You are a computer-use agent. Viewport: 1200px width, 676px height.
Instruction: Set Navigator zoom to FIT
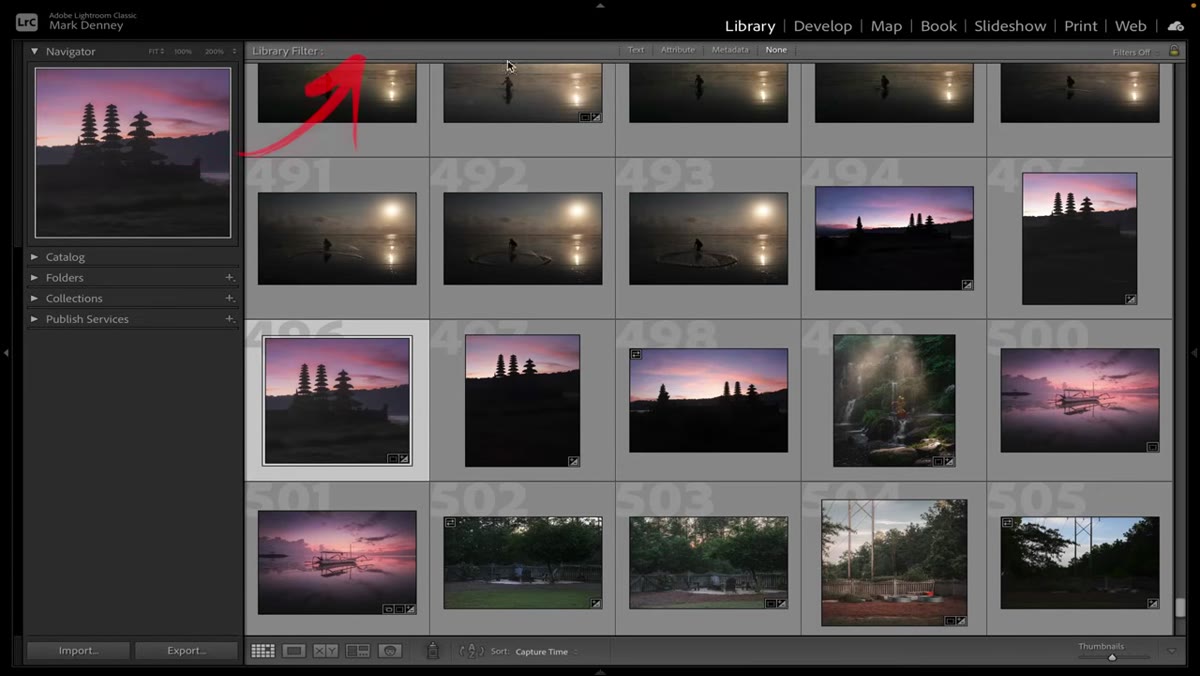(x=156, y=51)
